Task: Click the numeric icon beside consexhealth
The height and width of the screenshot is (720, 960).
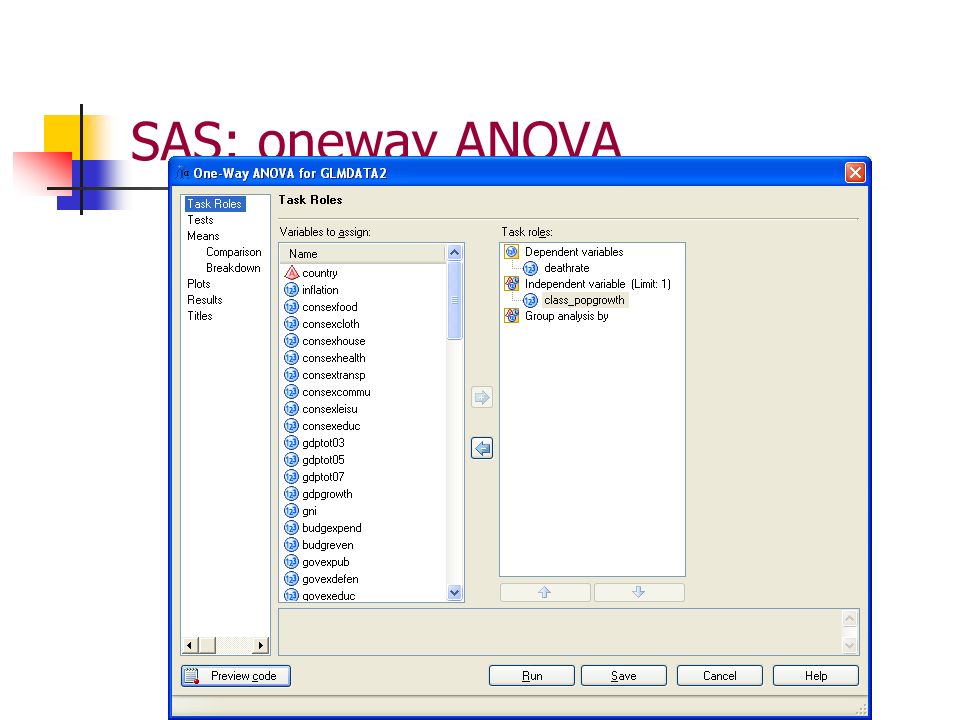Action: click(x=291, y=358)
